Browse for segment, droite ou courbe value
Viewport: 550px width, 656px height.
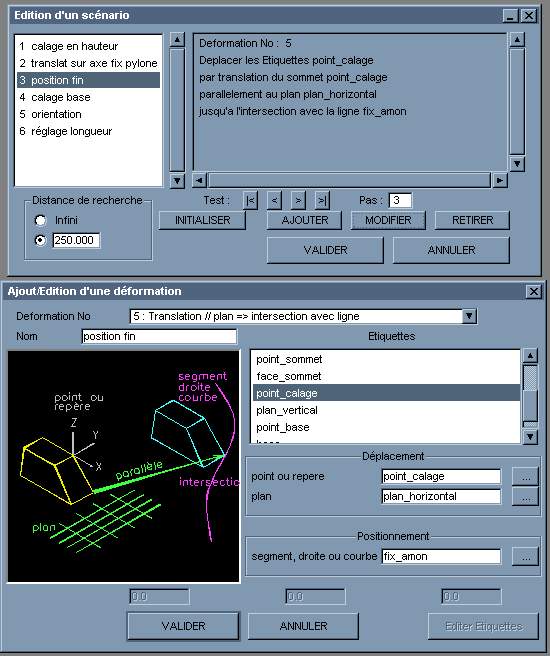coord(525,557)
